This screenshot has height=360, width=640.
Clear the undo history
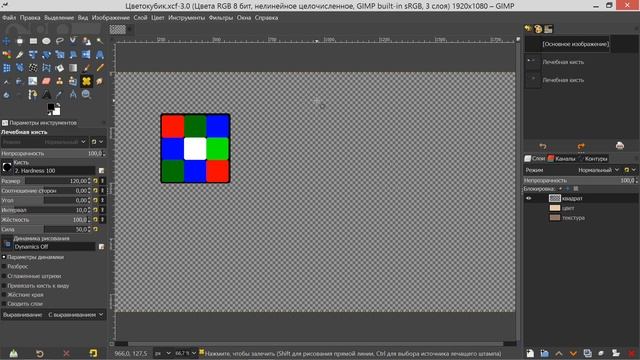click(620, 146)
